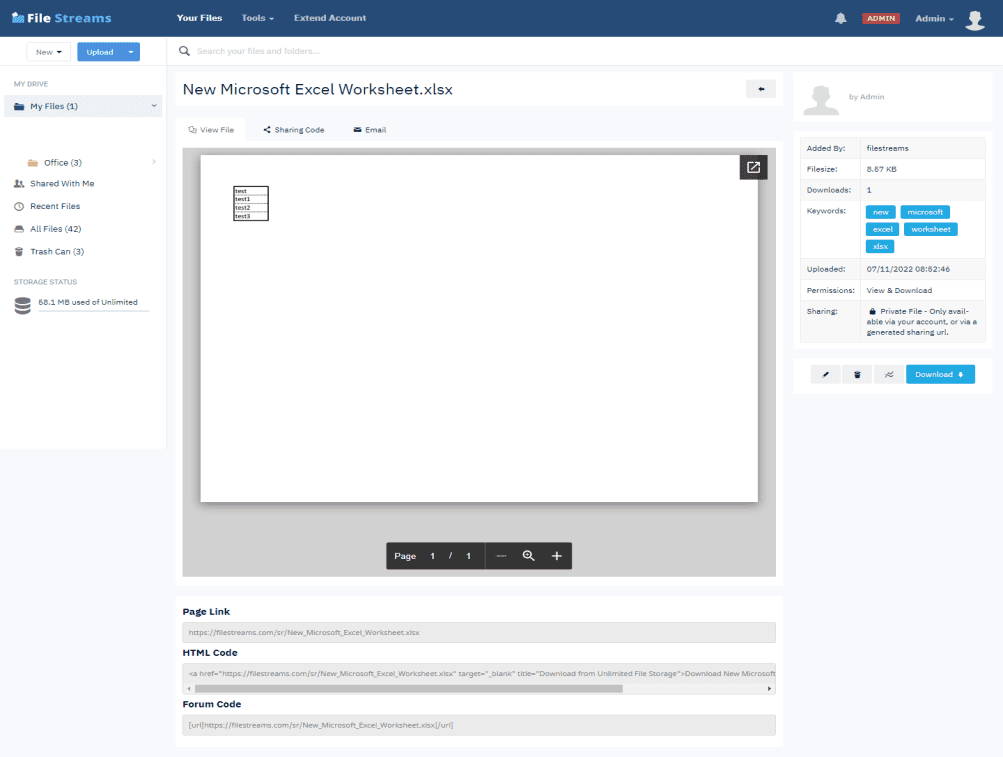The height and width of the screenshot is (757, 1003).
Task: Click the 'xlsx' keyword tag
Action: click(880, 246)
